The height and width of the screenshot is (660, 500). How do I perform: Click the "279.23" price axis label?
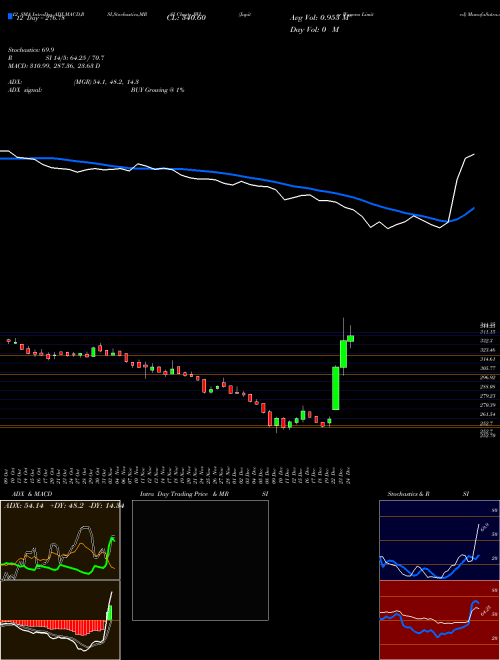(488, 396)
